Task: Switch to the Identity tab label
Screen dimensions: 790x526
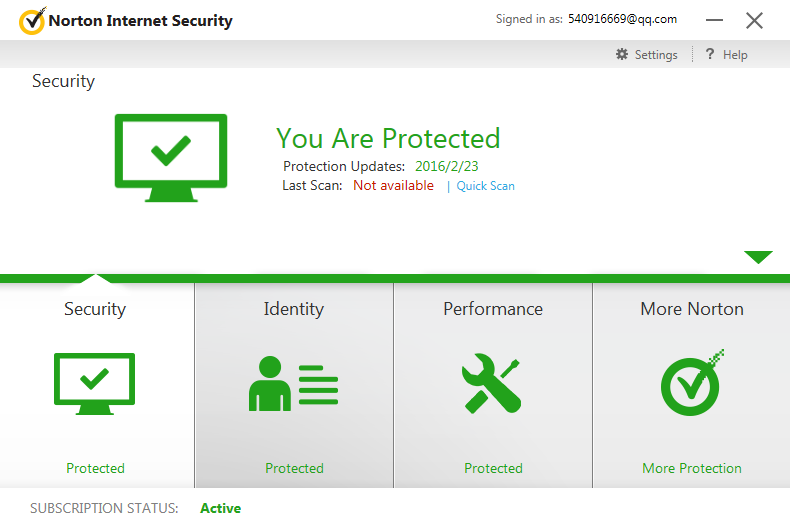Action: 294,309
